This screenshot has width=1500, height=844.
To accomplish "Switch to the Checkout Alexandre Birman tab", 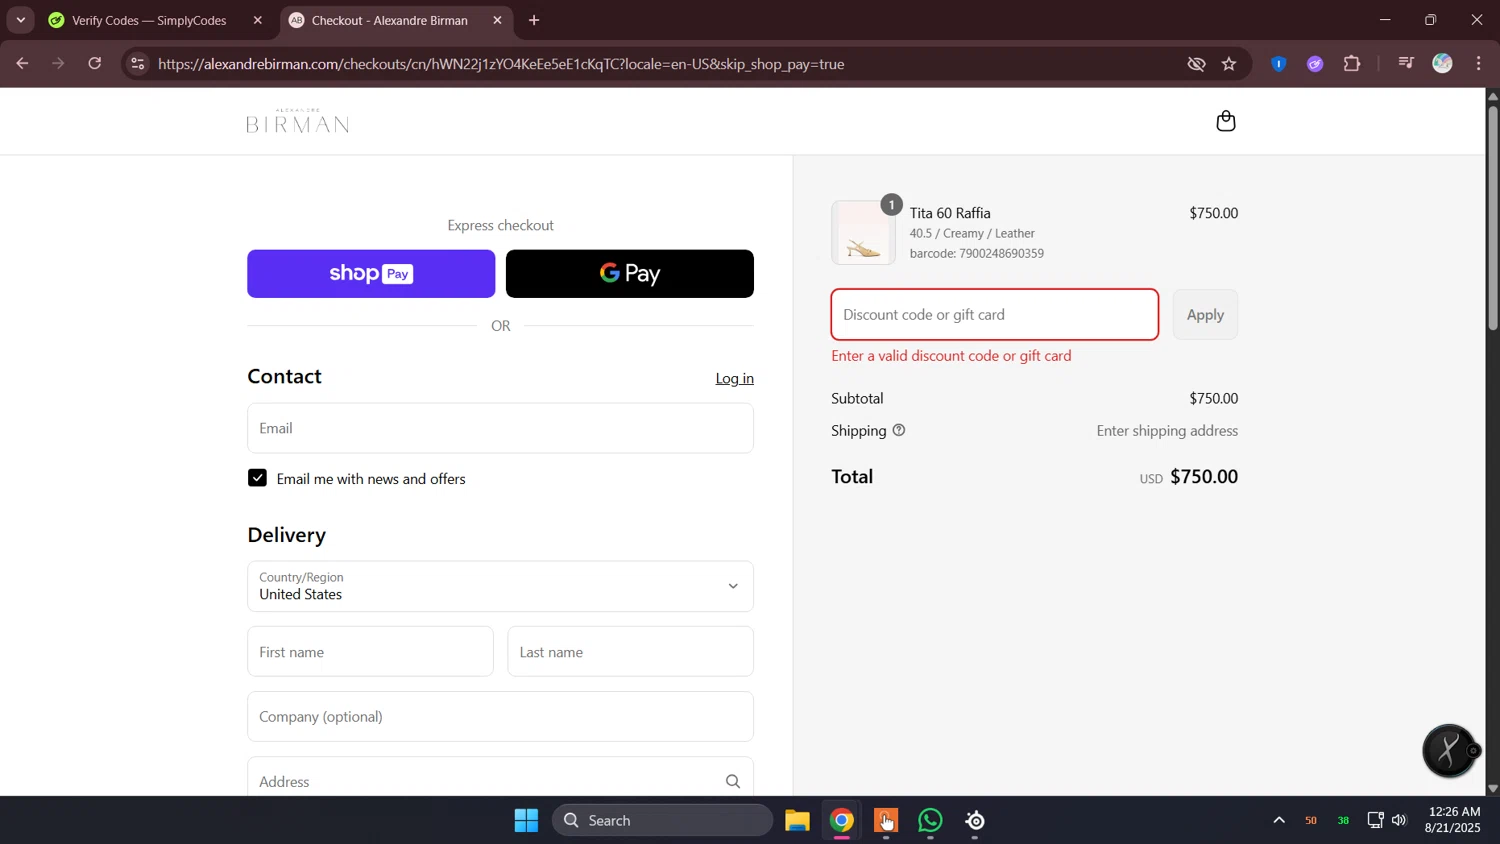I will coord(390,20).
